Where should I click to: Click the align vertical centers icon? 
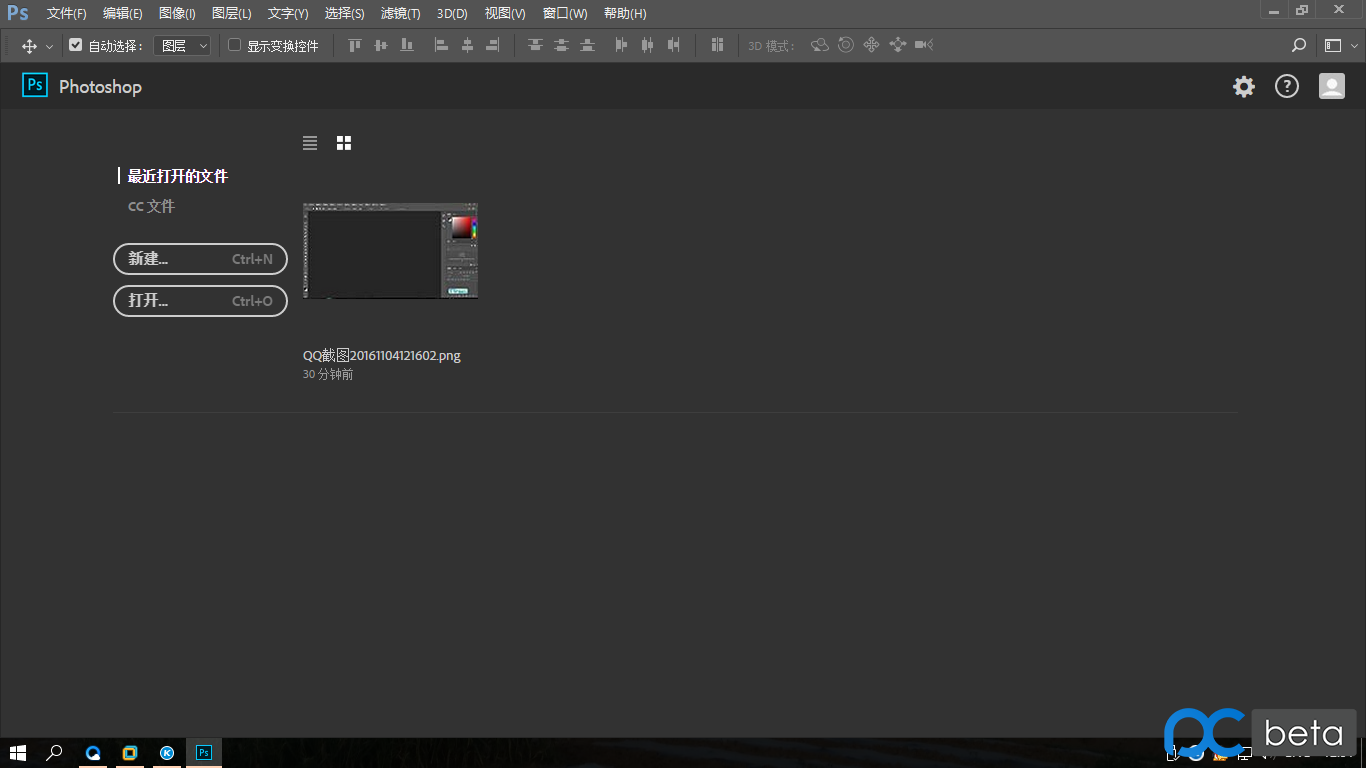point(380,45)
